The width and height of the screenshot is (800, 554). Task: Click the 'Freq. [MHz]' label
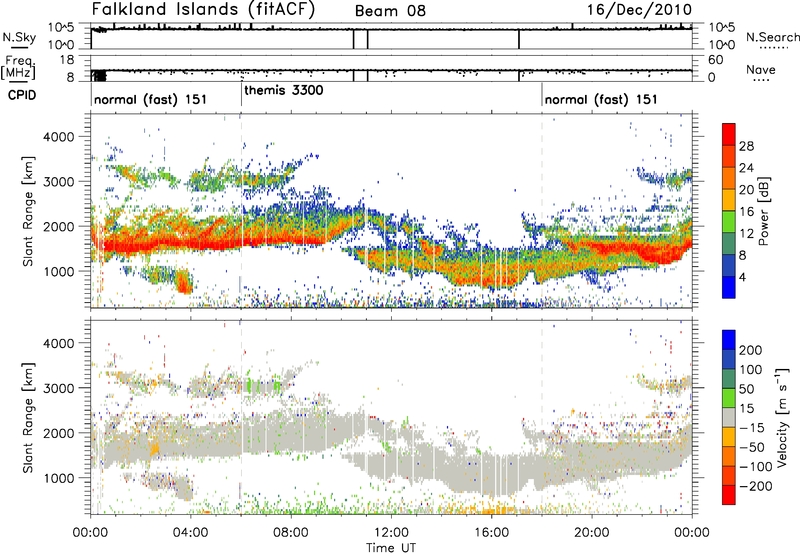(19, 68)
